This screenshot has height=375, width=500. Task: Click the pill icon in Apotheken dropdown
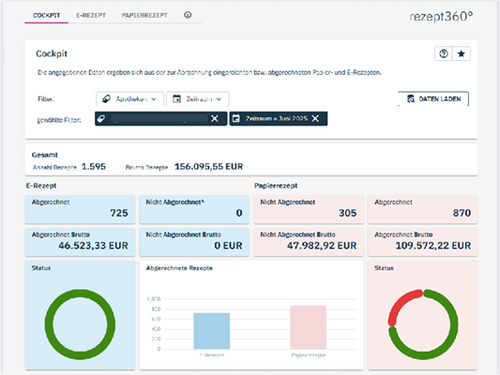click(x=106, y=99)
